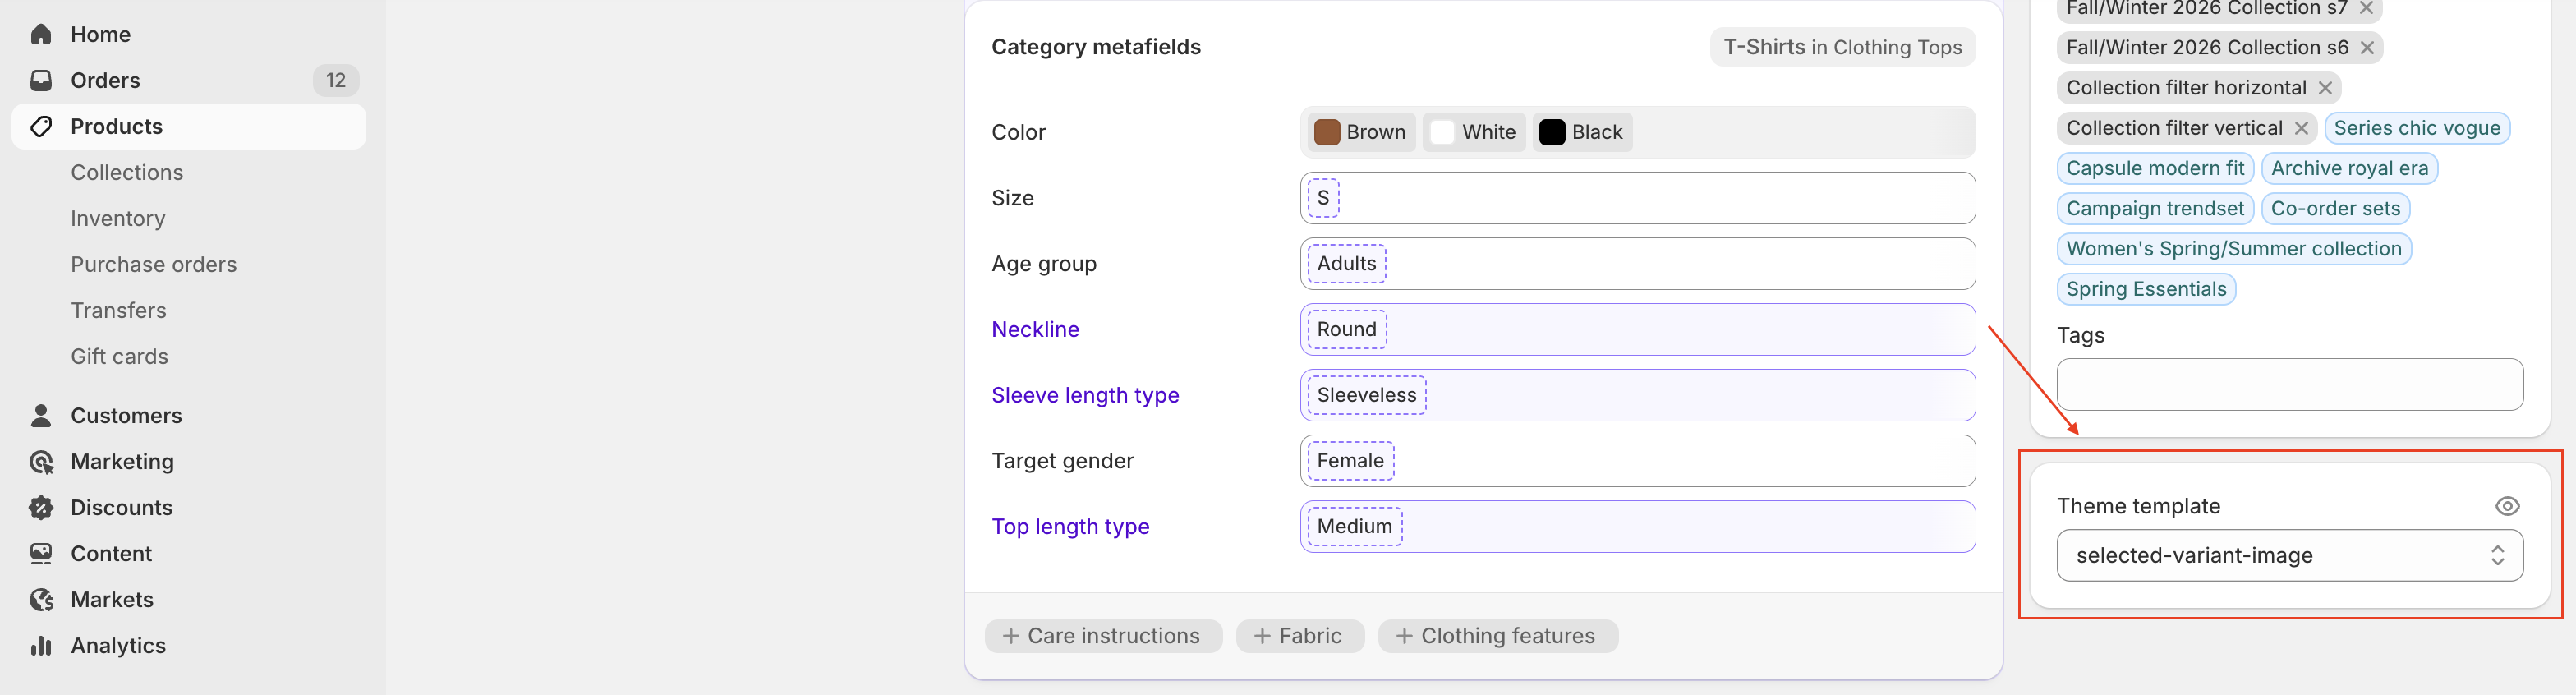Image resolution: width=2576 pixels, height=695 pixels.
Task: Select the Archive royal era collection
Action: [x=2349, y=168]
